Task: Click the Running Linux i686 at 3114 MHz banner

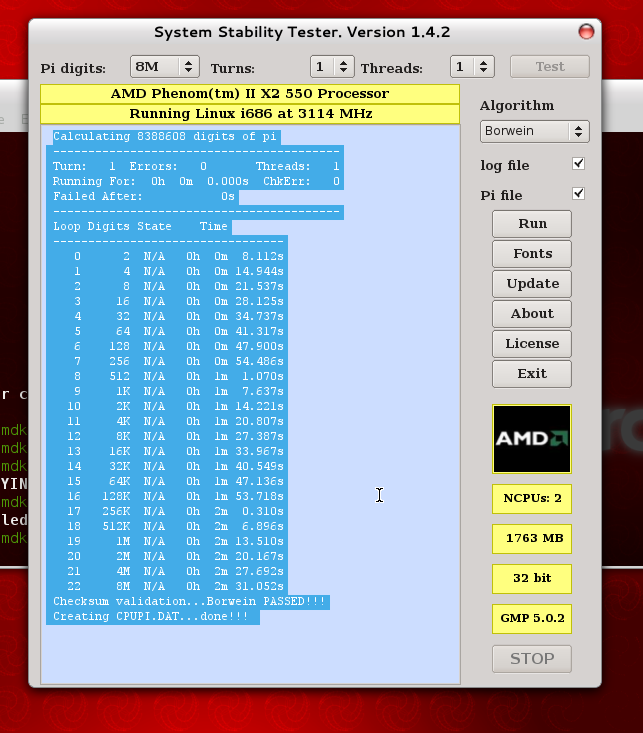Action: 250,114
